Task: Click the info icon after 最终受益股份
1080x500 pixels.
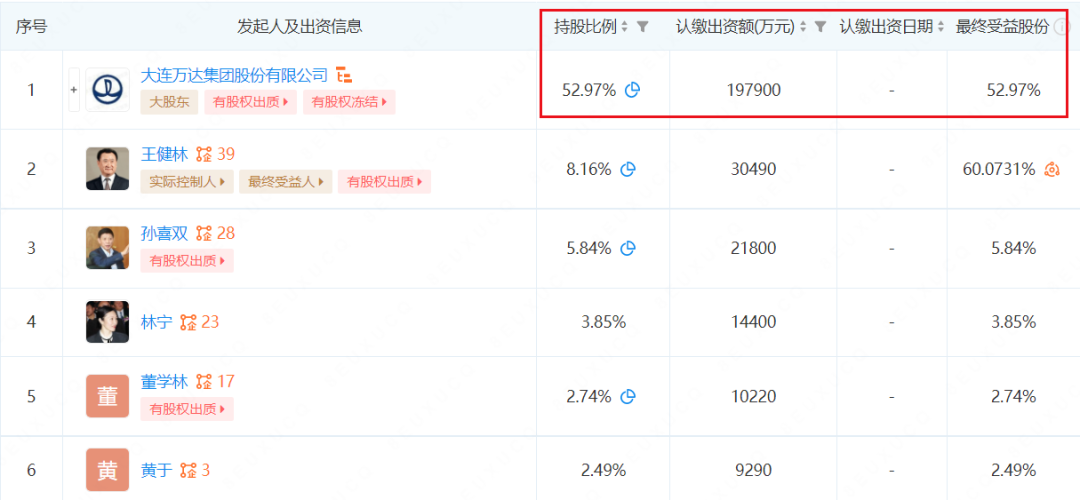Action: pyautogui.click(x=1062, y=27)
